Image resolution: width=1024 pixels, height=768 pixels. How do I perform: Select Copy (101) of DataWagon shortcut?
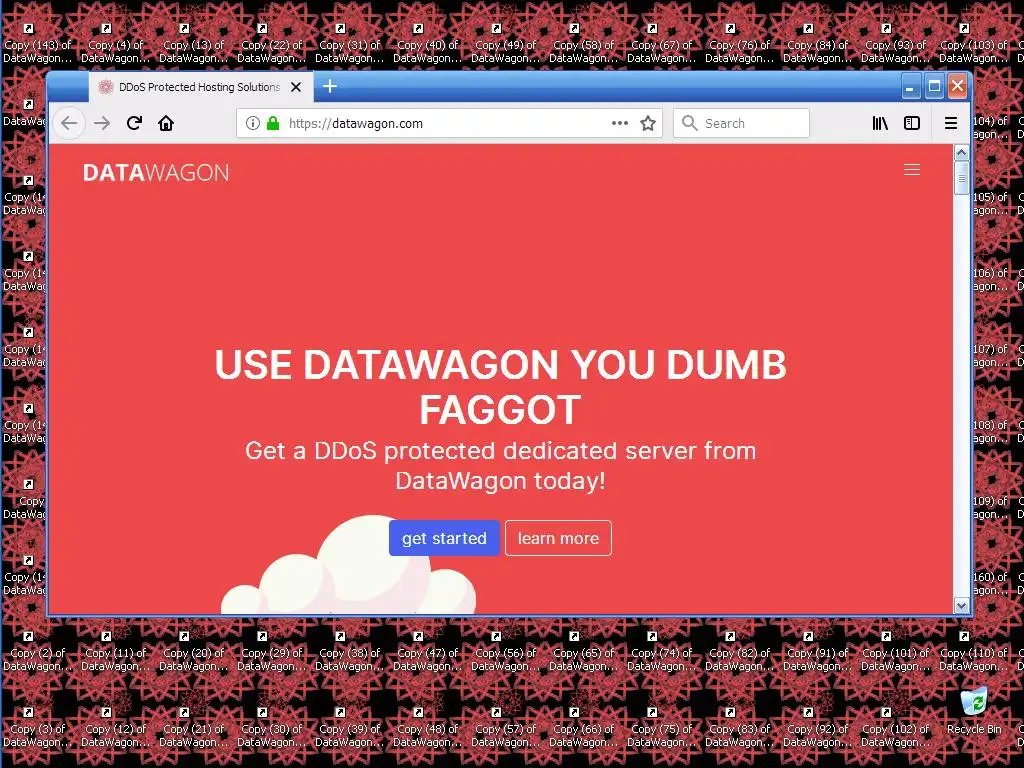(895, 652)
